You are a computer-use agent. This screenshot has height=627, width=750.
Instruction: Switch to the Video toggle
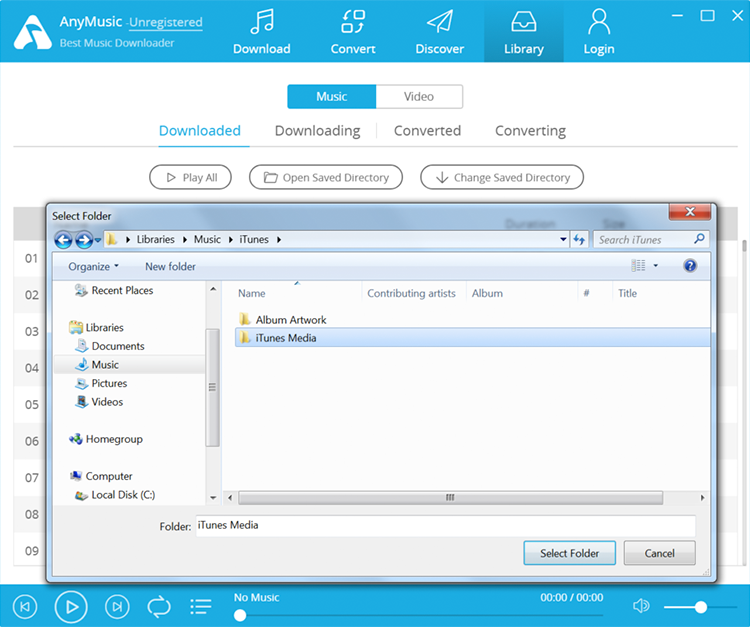click(x=419, y=97)
